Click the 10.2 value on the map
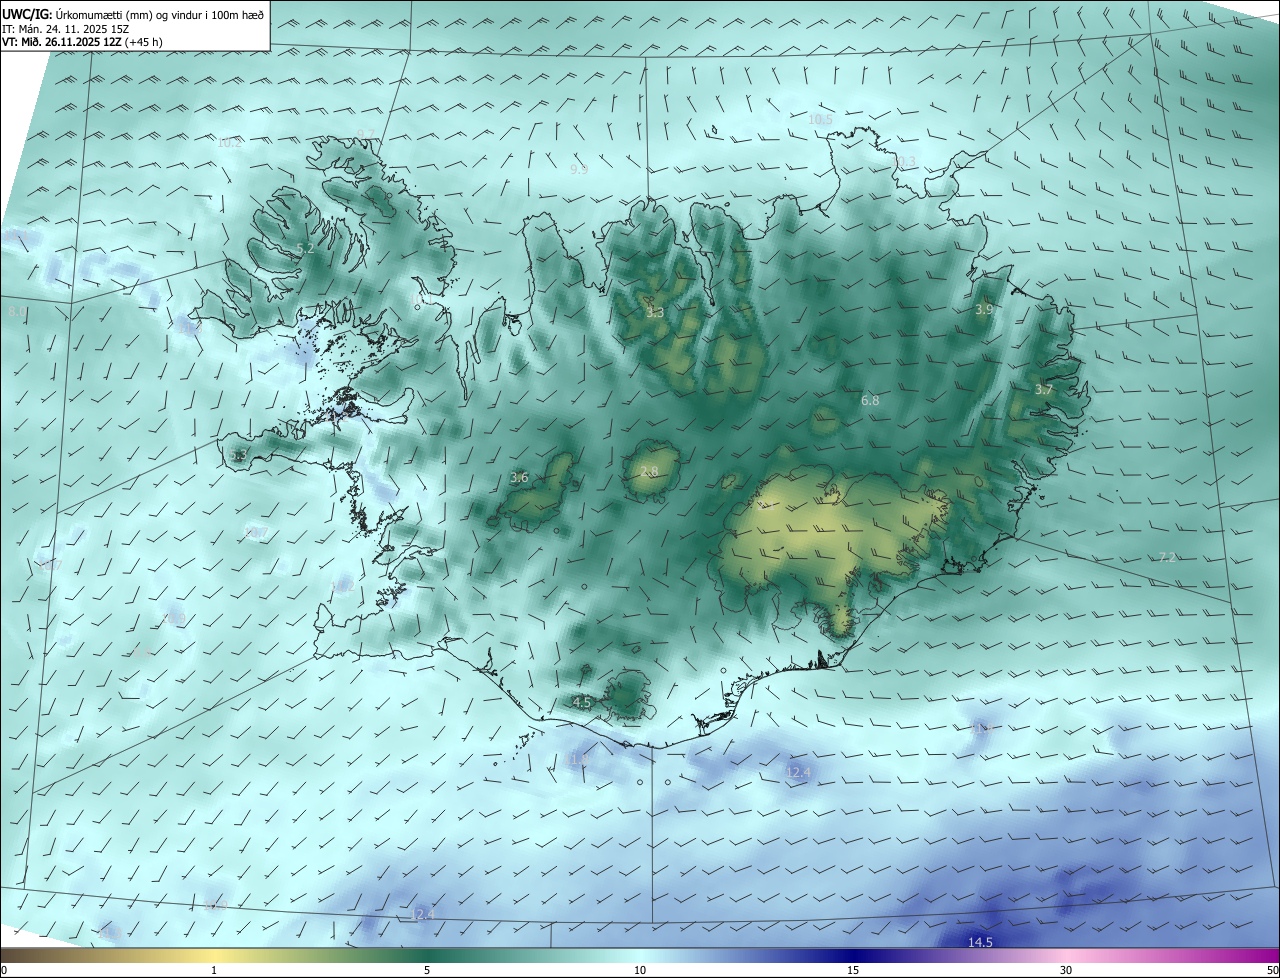The width and height of the screenshot is (1280, 978). [229, 143]
